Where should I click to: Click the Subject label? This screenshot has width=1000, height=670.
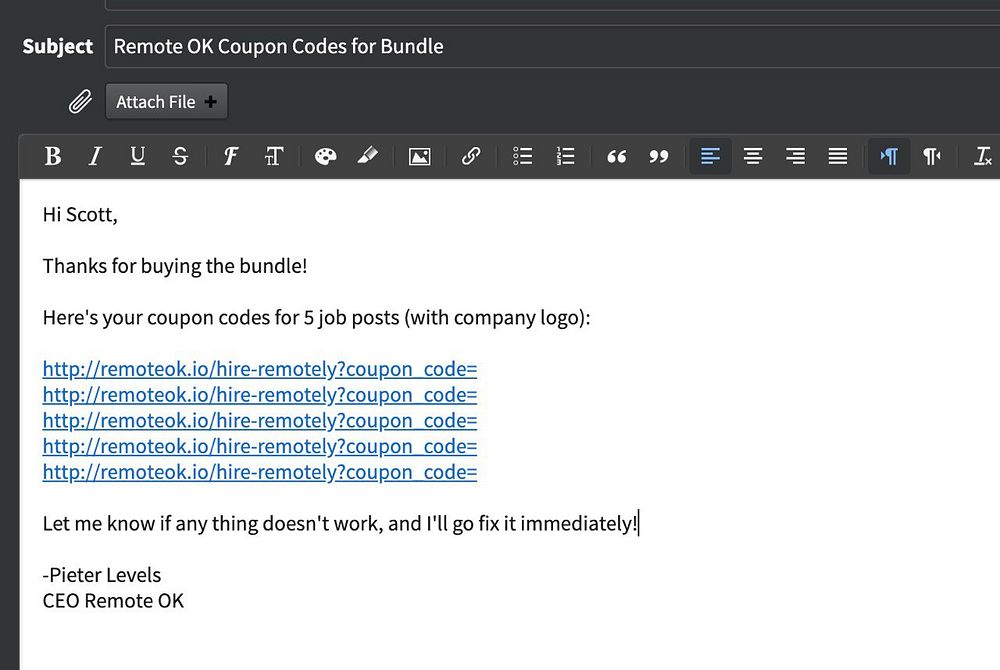tap(57, 47)
